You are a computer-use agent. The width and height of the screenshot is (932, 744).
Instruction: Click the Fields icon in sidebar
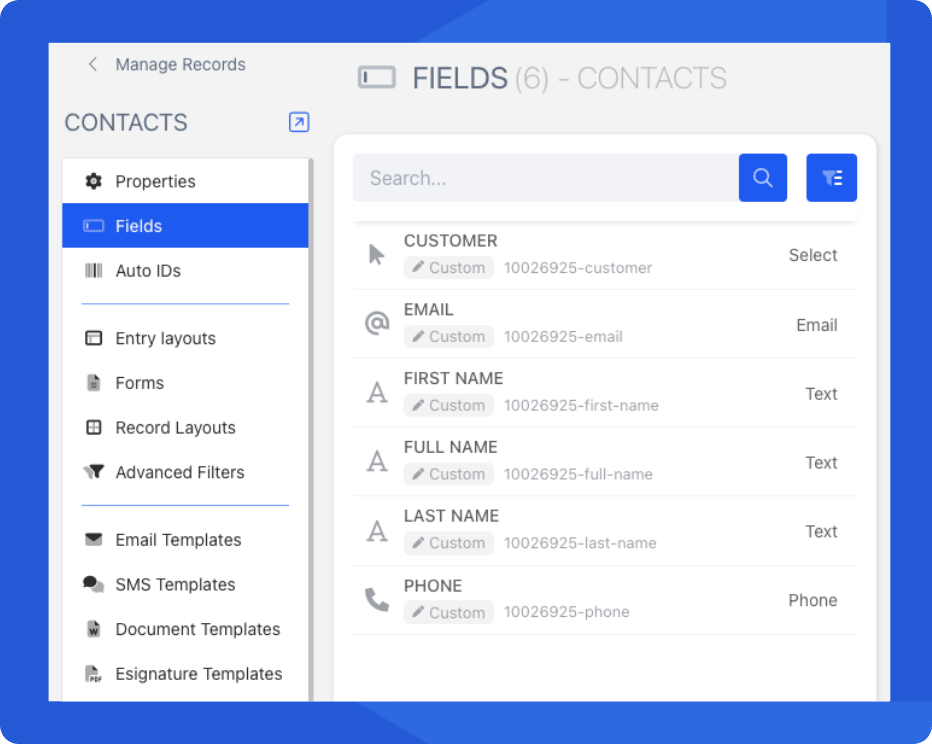click(x=93, y=226)
